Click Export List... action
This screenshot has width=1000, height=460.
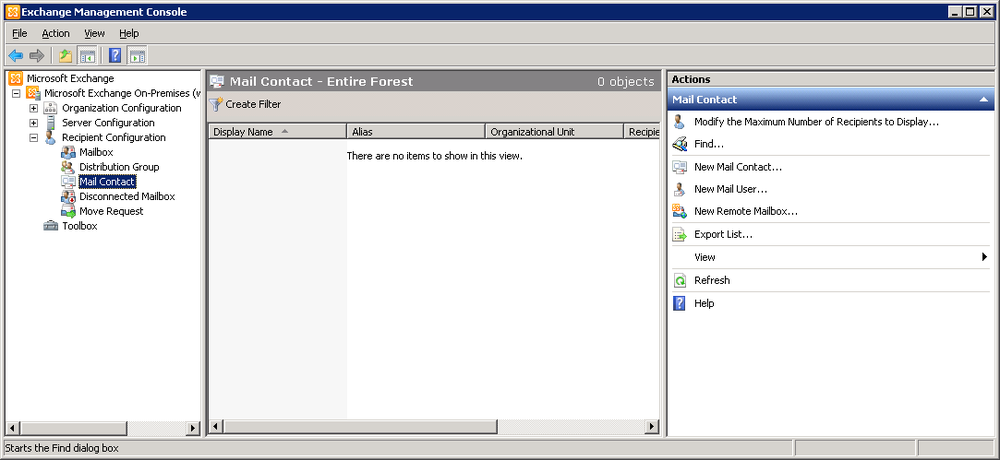click(723, 235)
